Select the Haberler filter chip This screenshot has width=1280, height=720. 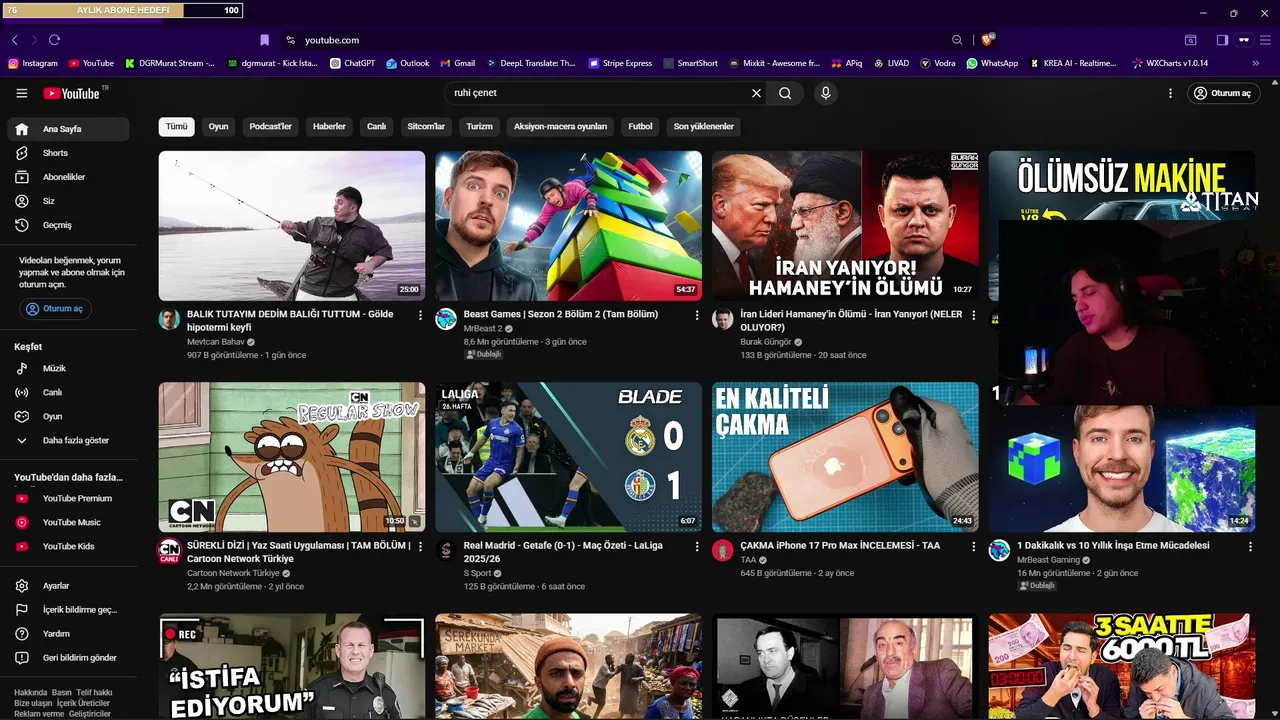(x=329, y=127)
